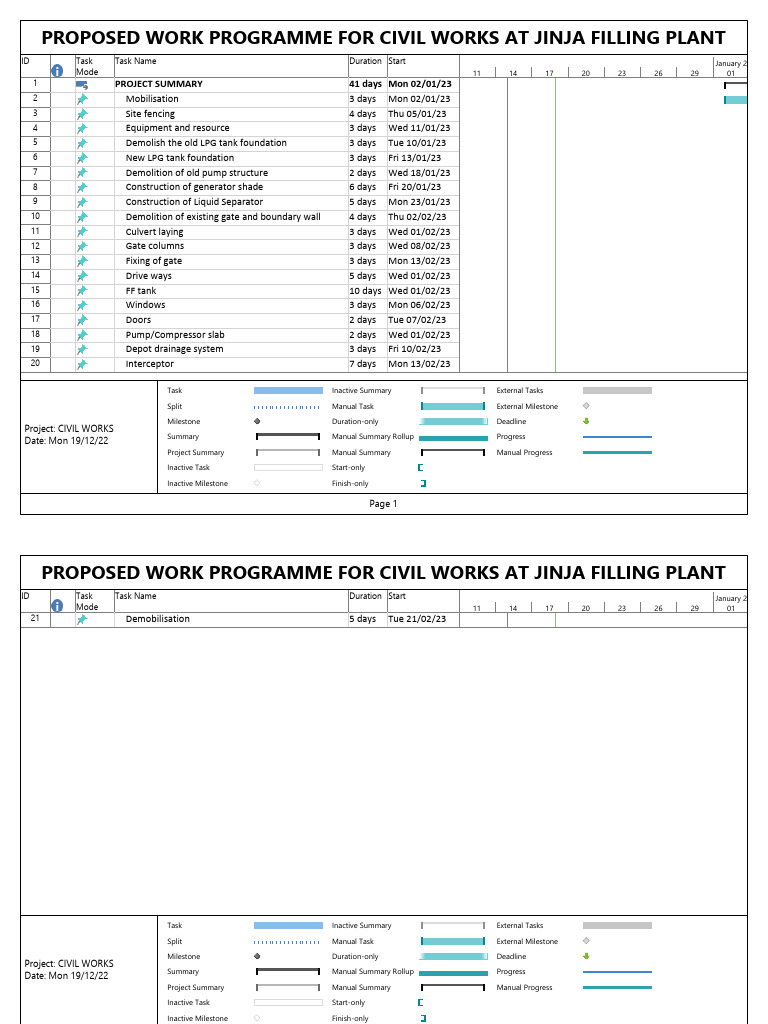Click the pin icon in the Mobilisation row
This screenshot has width=768, height=1024.
pos(82,99)
